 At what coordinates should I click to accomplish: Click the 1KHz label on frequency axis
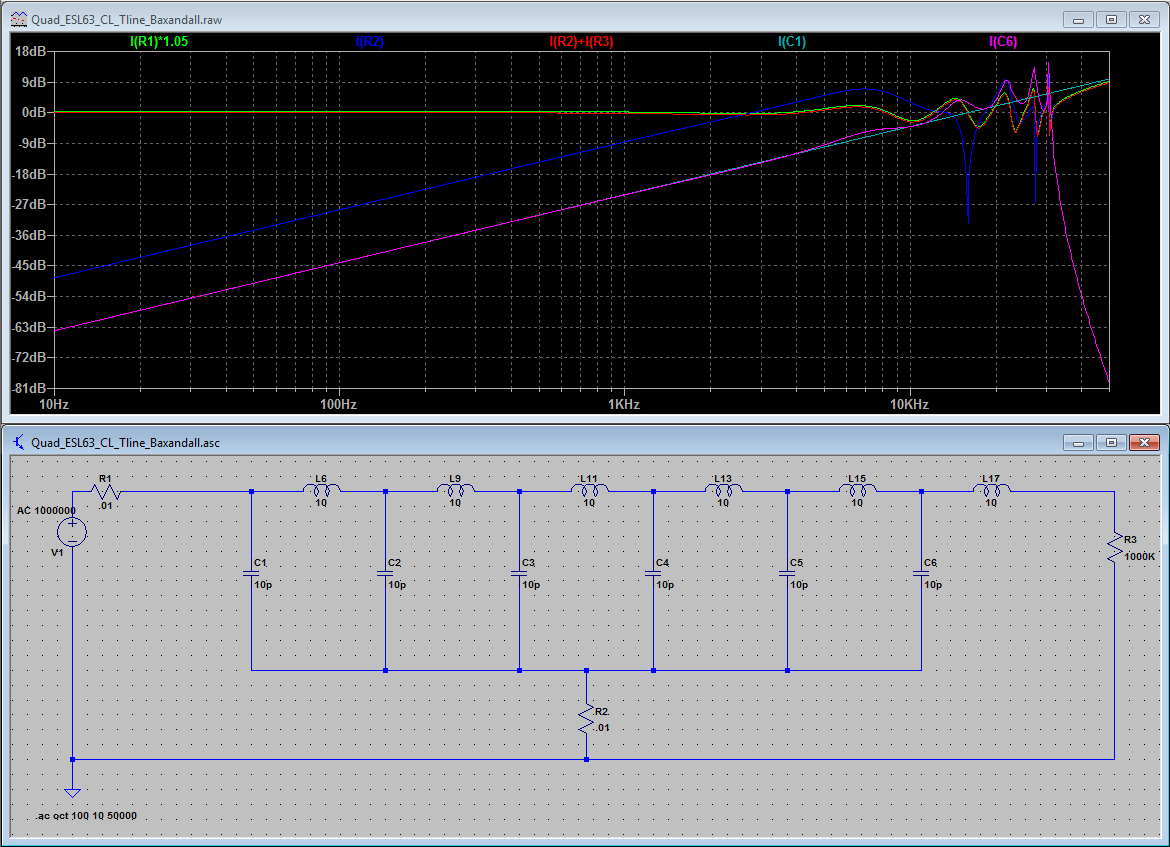click(x=624, y=404)
